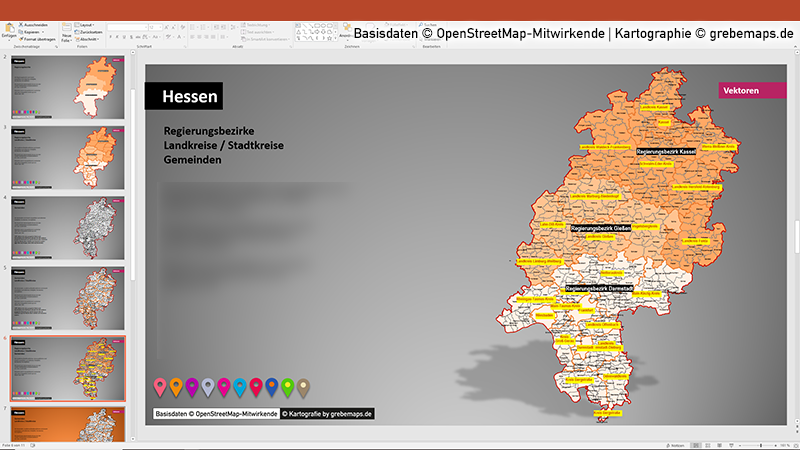Click Format übertragen painter icon
The height and width of the screenshot is (450, 800).
pos(36,37)
